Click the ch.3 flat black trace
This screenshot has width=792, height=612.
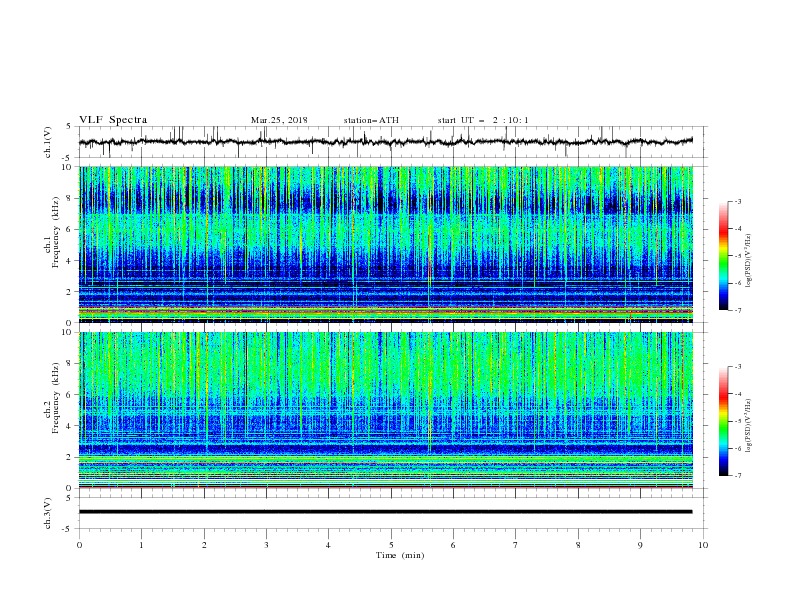[x=386, y=512]
